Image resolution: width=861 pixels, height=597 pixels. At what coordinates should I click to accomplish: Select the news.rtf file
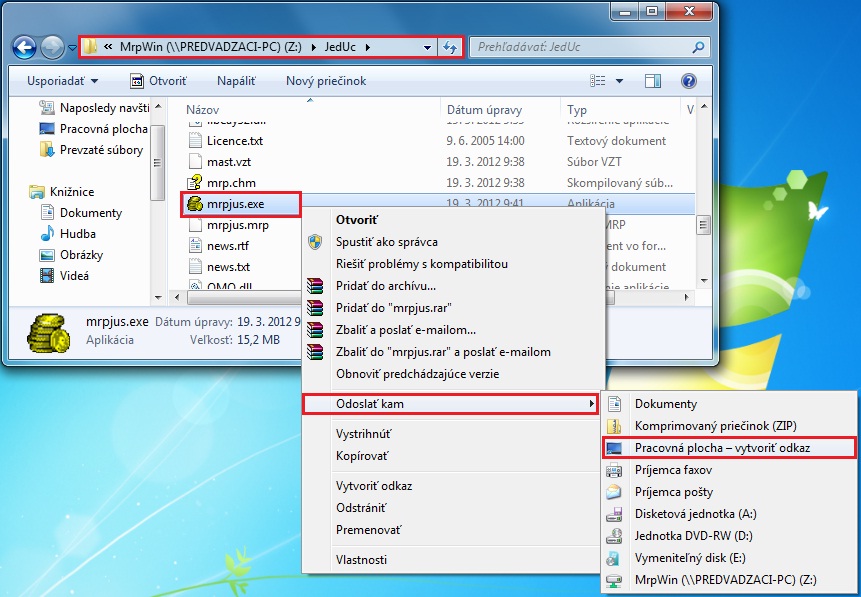tap(219, 246)
